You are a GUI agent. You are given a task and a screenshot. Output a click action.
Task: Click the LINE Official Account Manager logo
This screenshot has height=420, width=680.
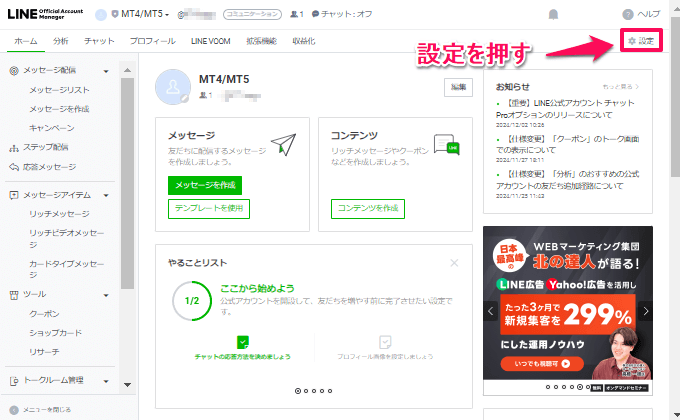point(45,14)
